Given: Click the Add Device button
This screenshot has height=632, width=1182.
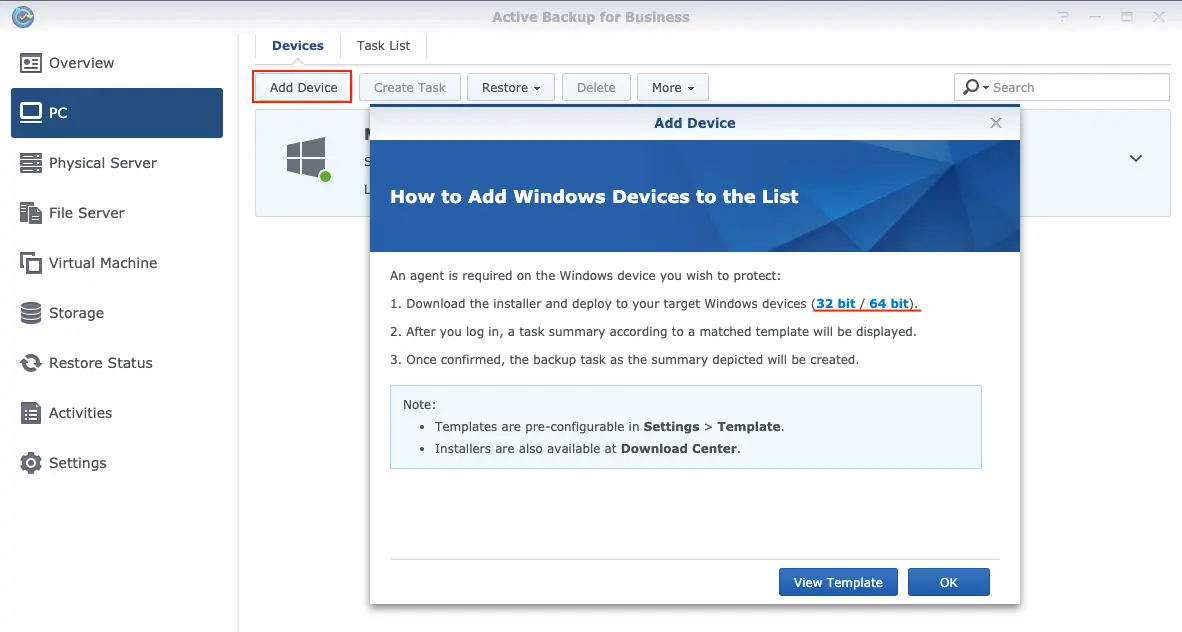Looking at the screenshot, I should coord(303,87).
